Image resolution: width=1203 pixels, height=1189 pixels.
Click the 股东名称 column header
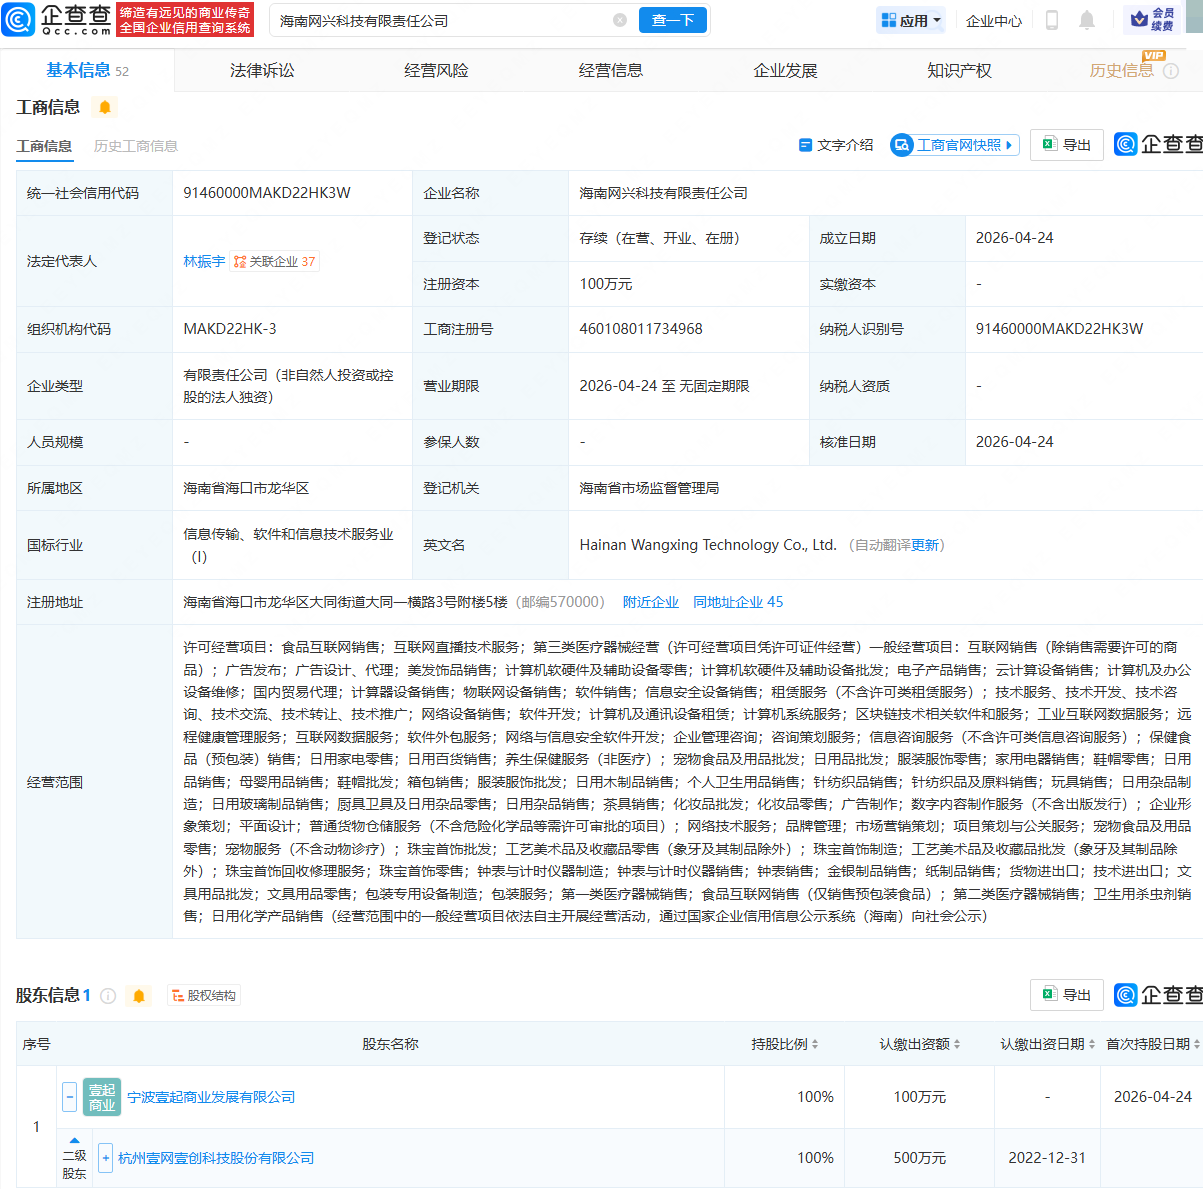[x=390, y=1044]
